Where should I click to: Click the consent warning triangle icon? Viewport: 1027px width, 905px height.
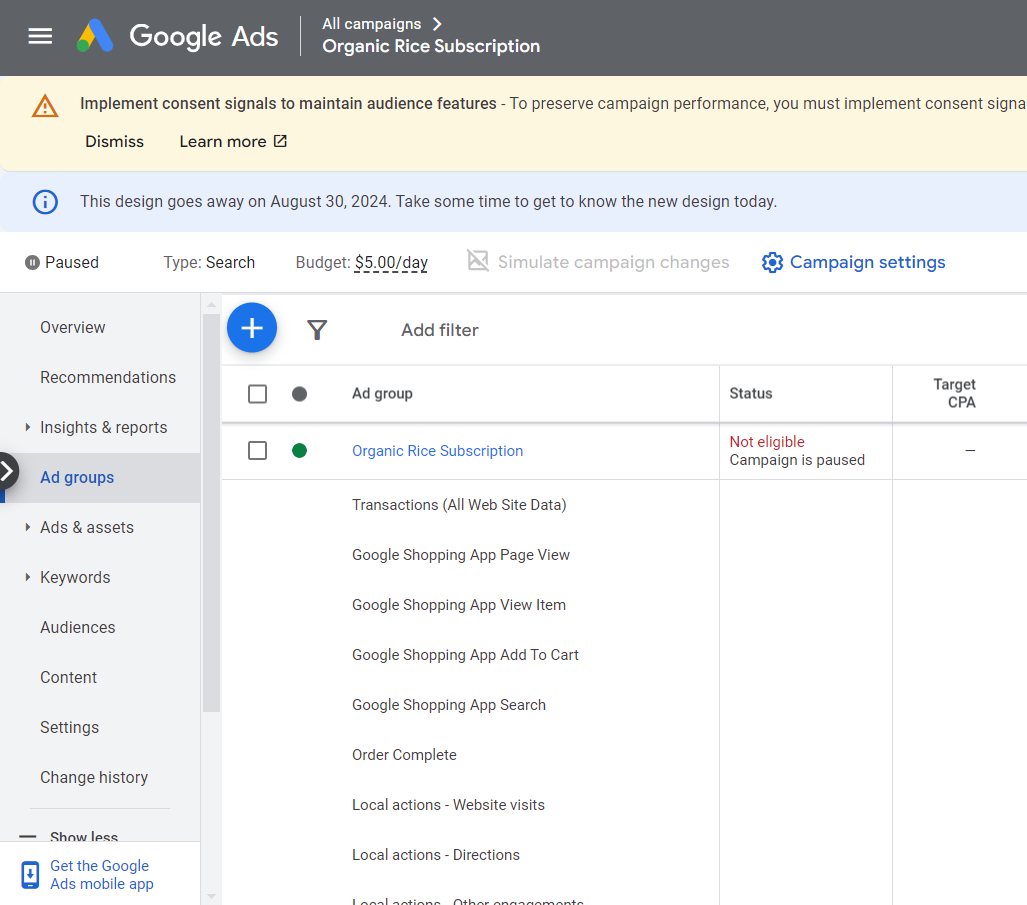[45, 106]
